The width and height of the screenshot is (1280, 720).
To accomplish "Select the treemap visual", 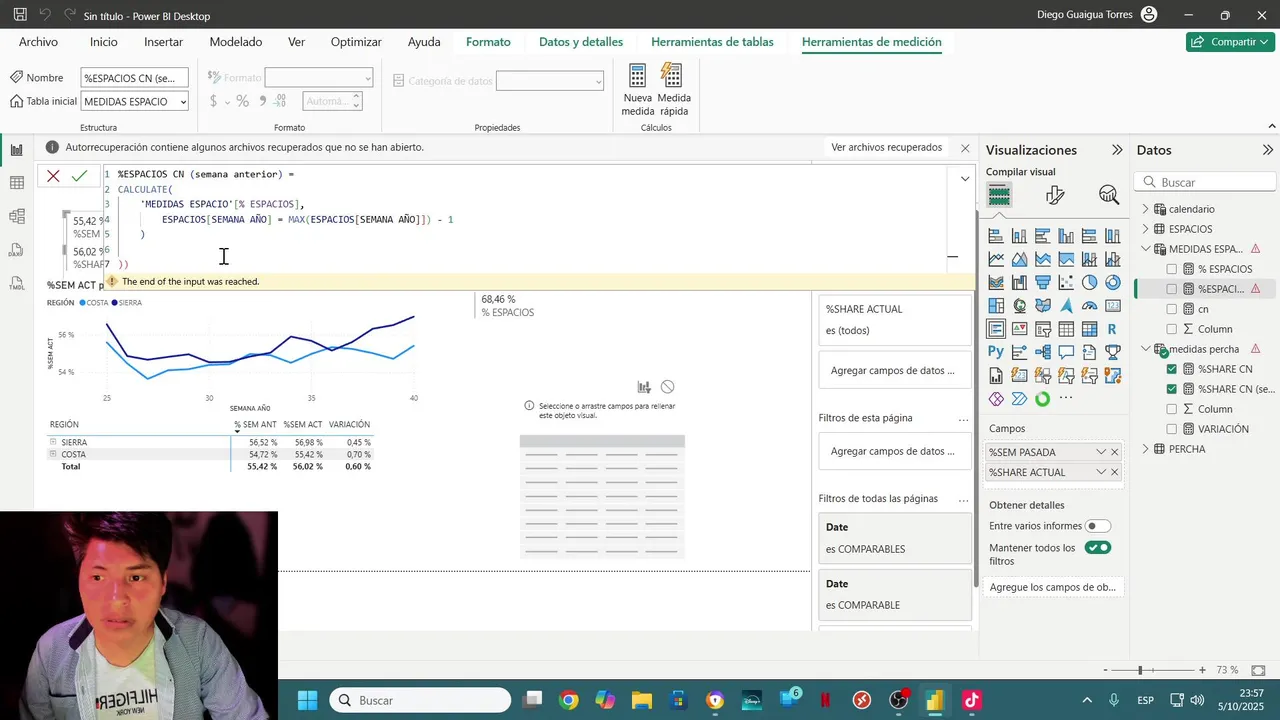I will tap(996, 306).
